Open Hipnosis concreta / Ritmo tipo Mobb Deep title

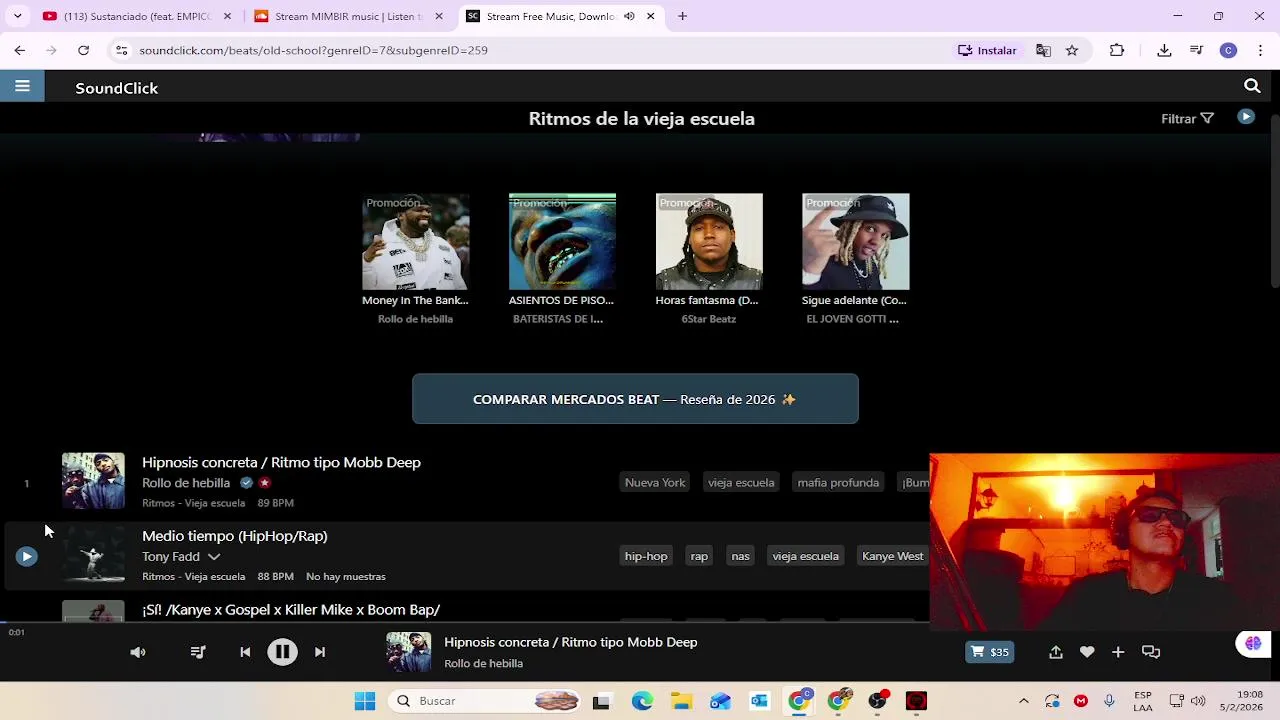281,462
